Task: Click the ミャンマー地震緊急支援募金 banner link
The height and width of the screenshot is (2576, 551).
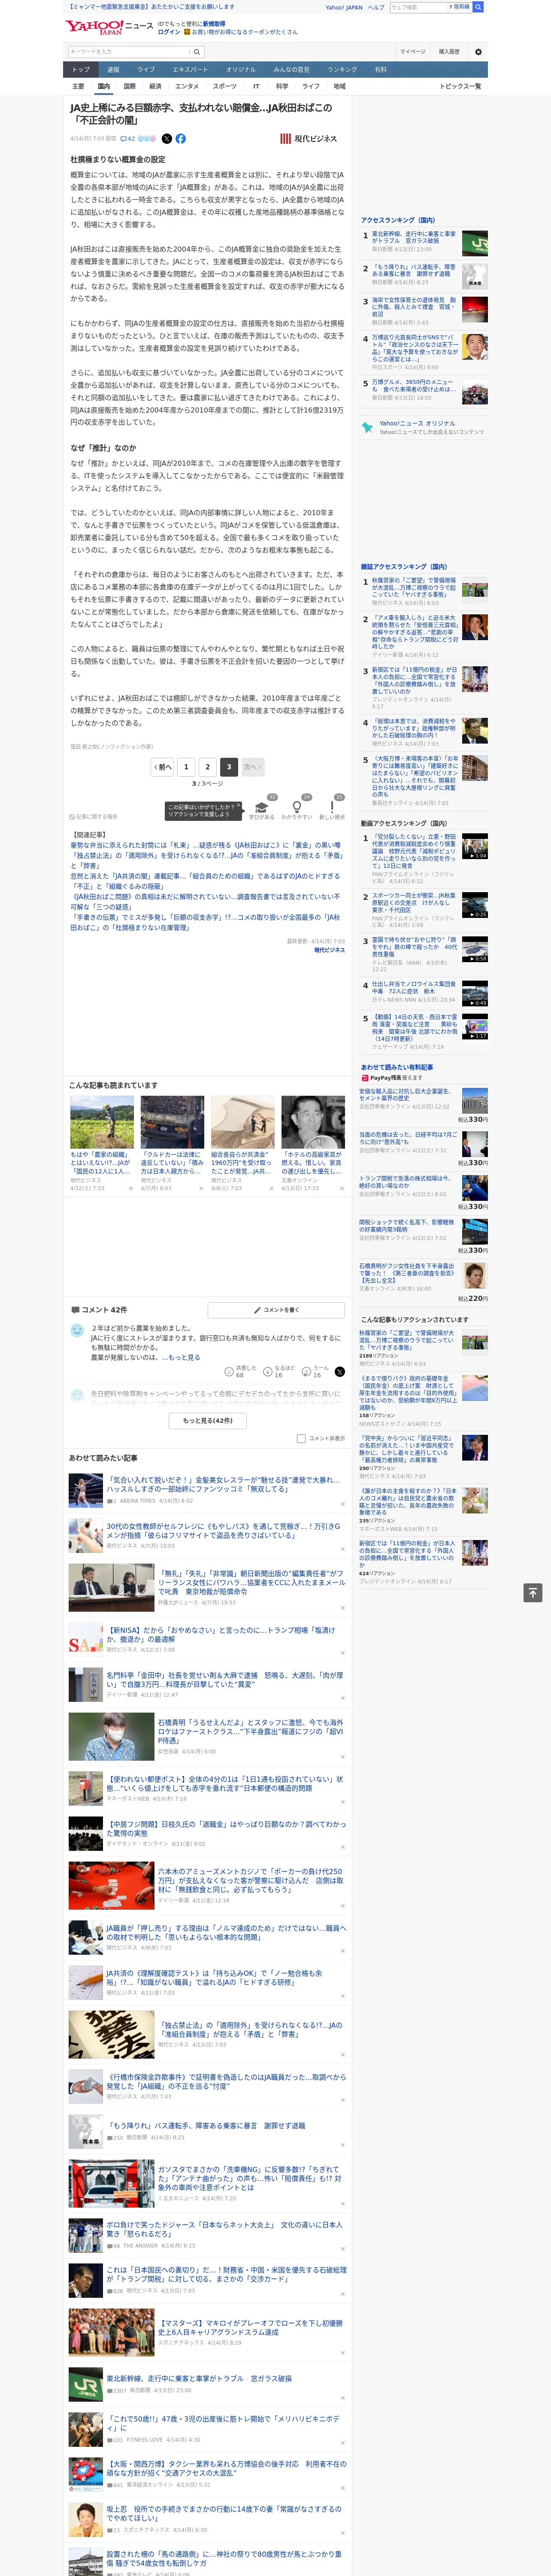Action: pos(152,7)
